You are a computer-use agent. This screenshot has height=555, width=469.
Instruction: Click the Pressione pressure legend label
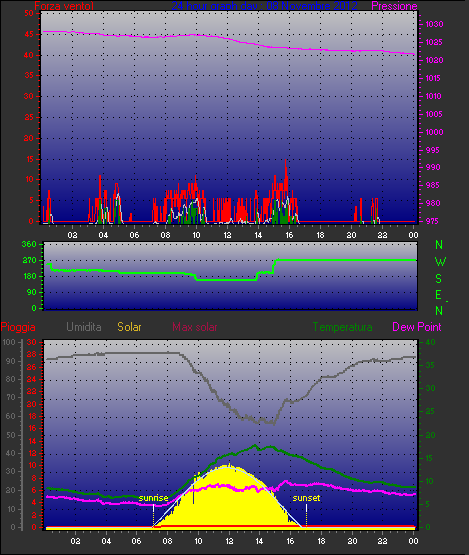(x=394, y=6)
